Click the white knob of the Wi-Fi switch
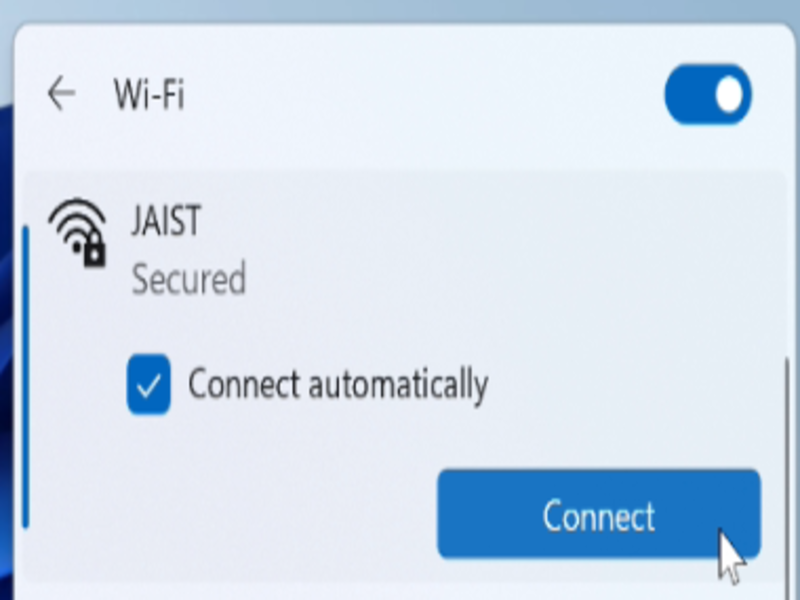Screen dimensions: 800x600 729,94
